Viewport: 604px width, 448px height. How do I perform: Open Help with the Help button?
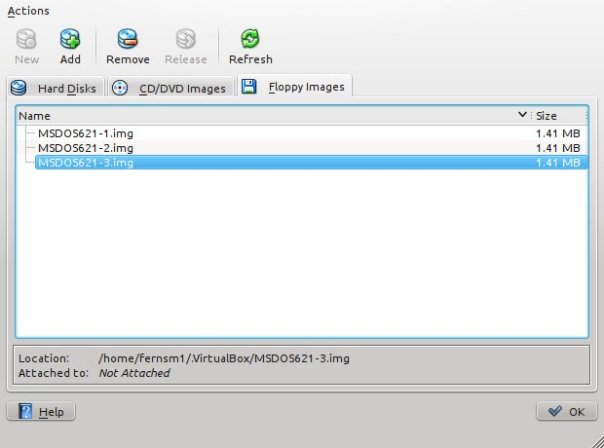[x=41, y=411]
